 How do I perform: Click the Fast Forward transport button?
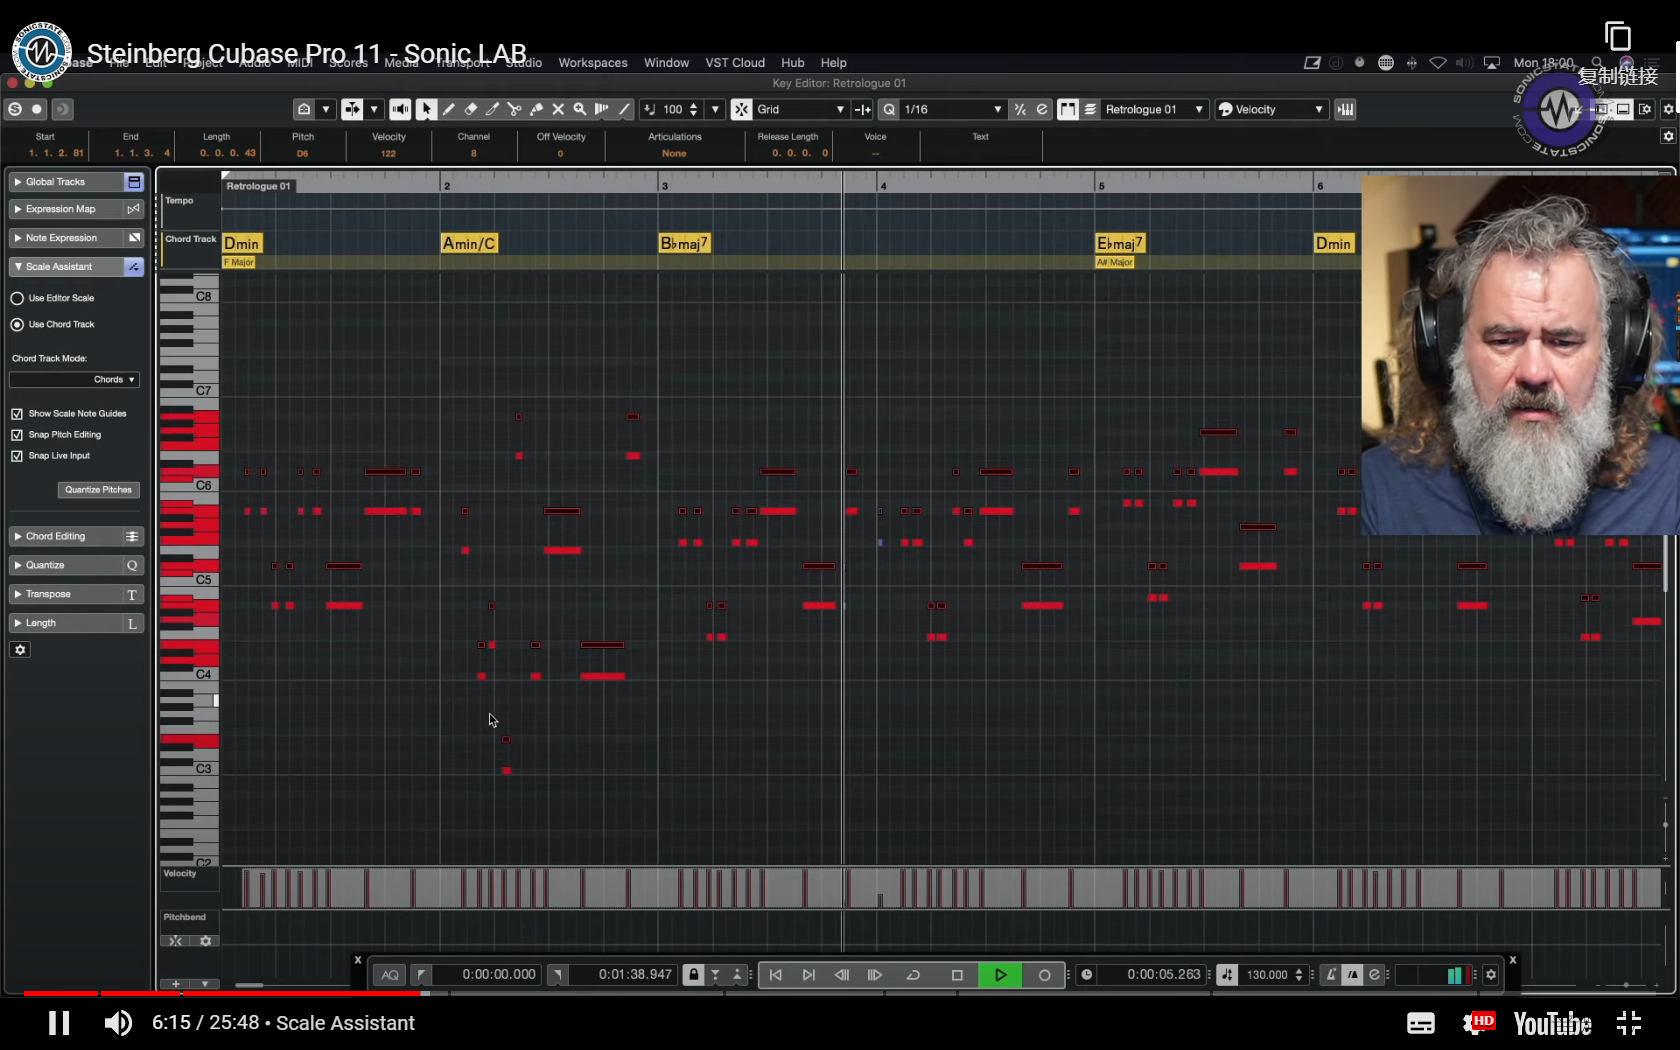(x=875, y=975)
